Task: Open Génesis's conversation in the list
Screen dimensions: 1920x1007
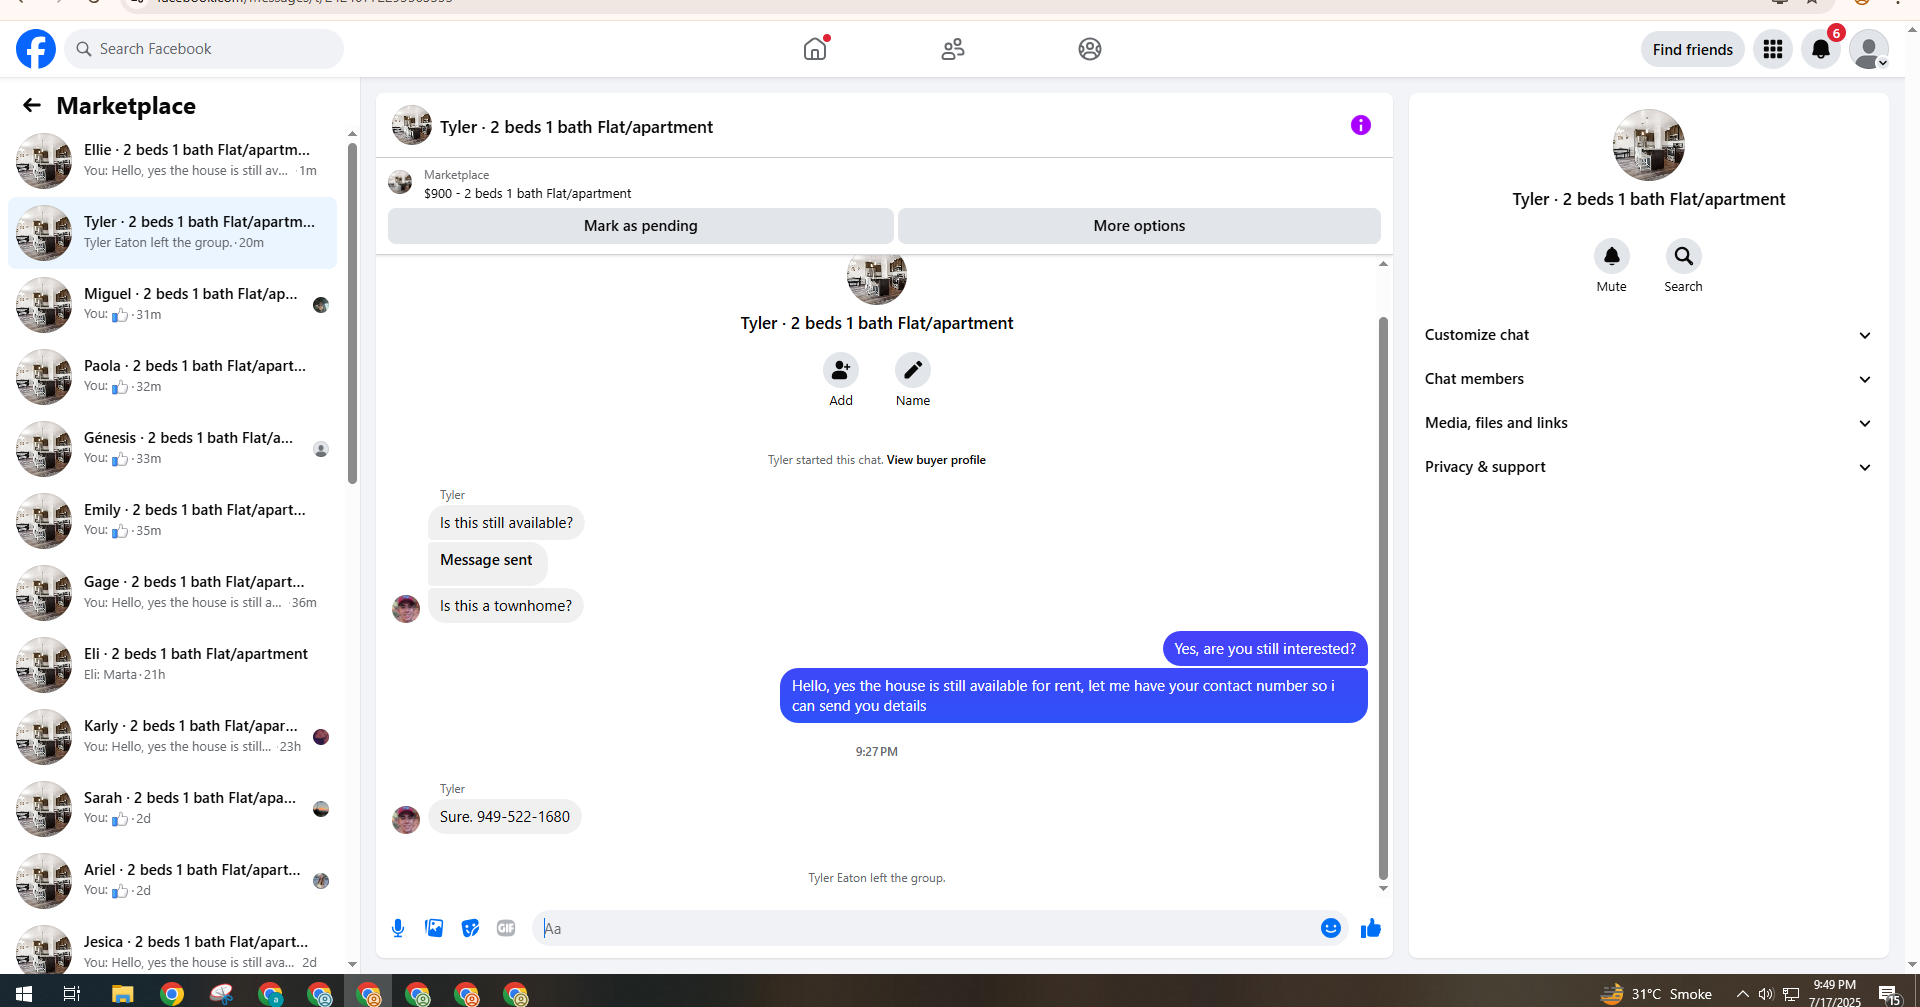Action: [x=172, y=449]
